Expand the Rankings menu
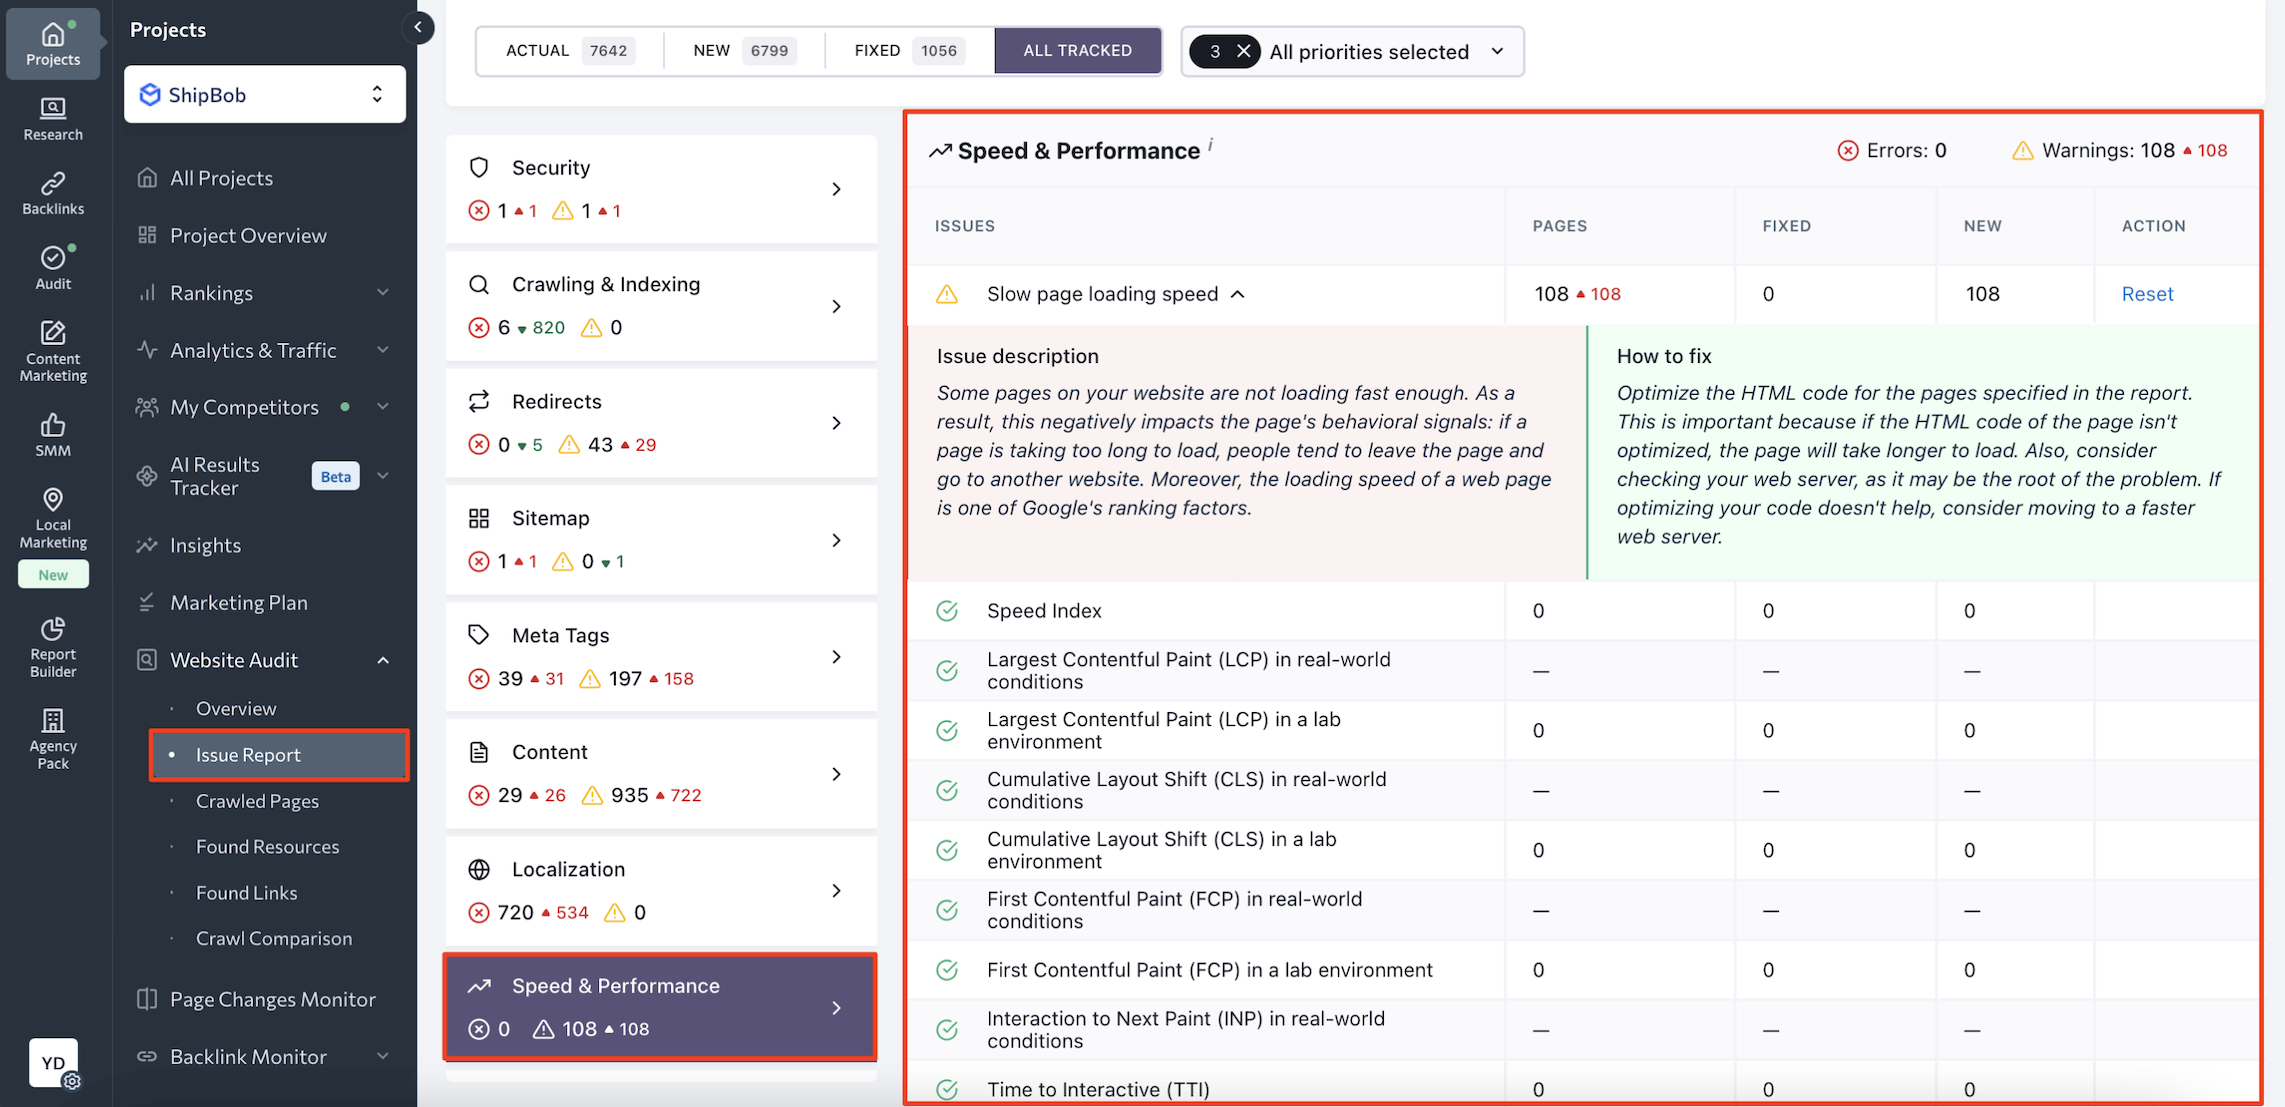Viewport: 2285px width, 1107px height. 211,292
